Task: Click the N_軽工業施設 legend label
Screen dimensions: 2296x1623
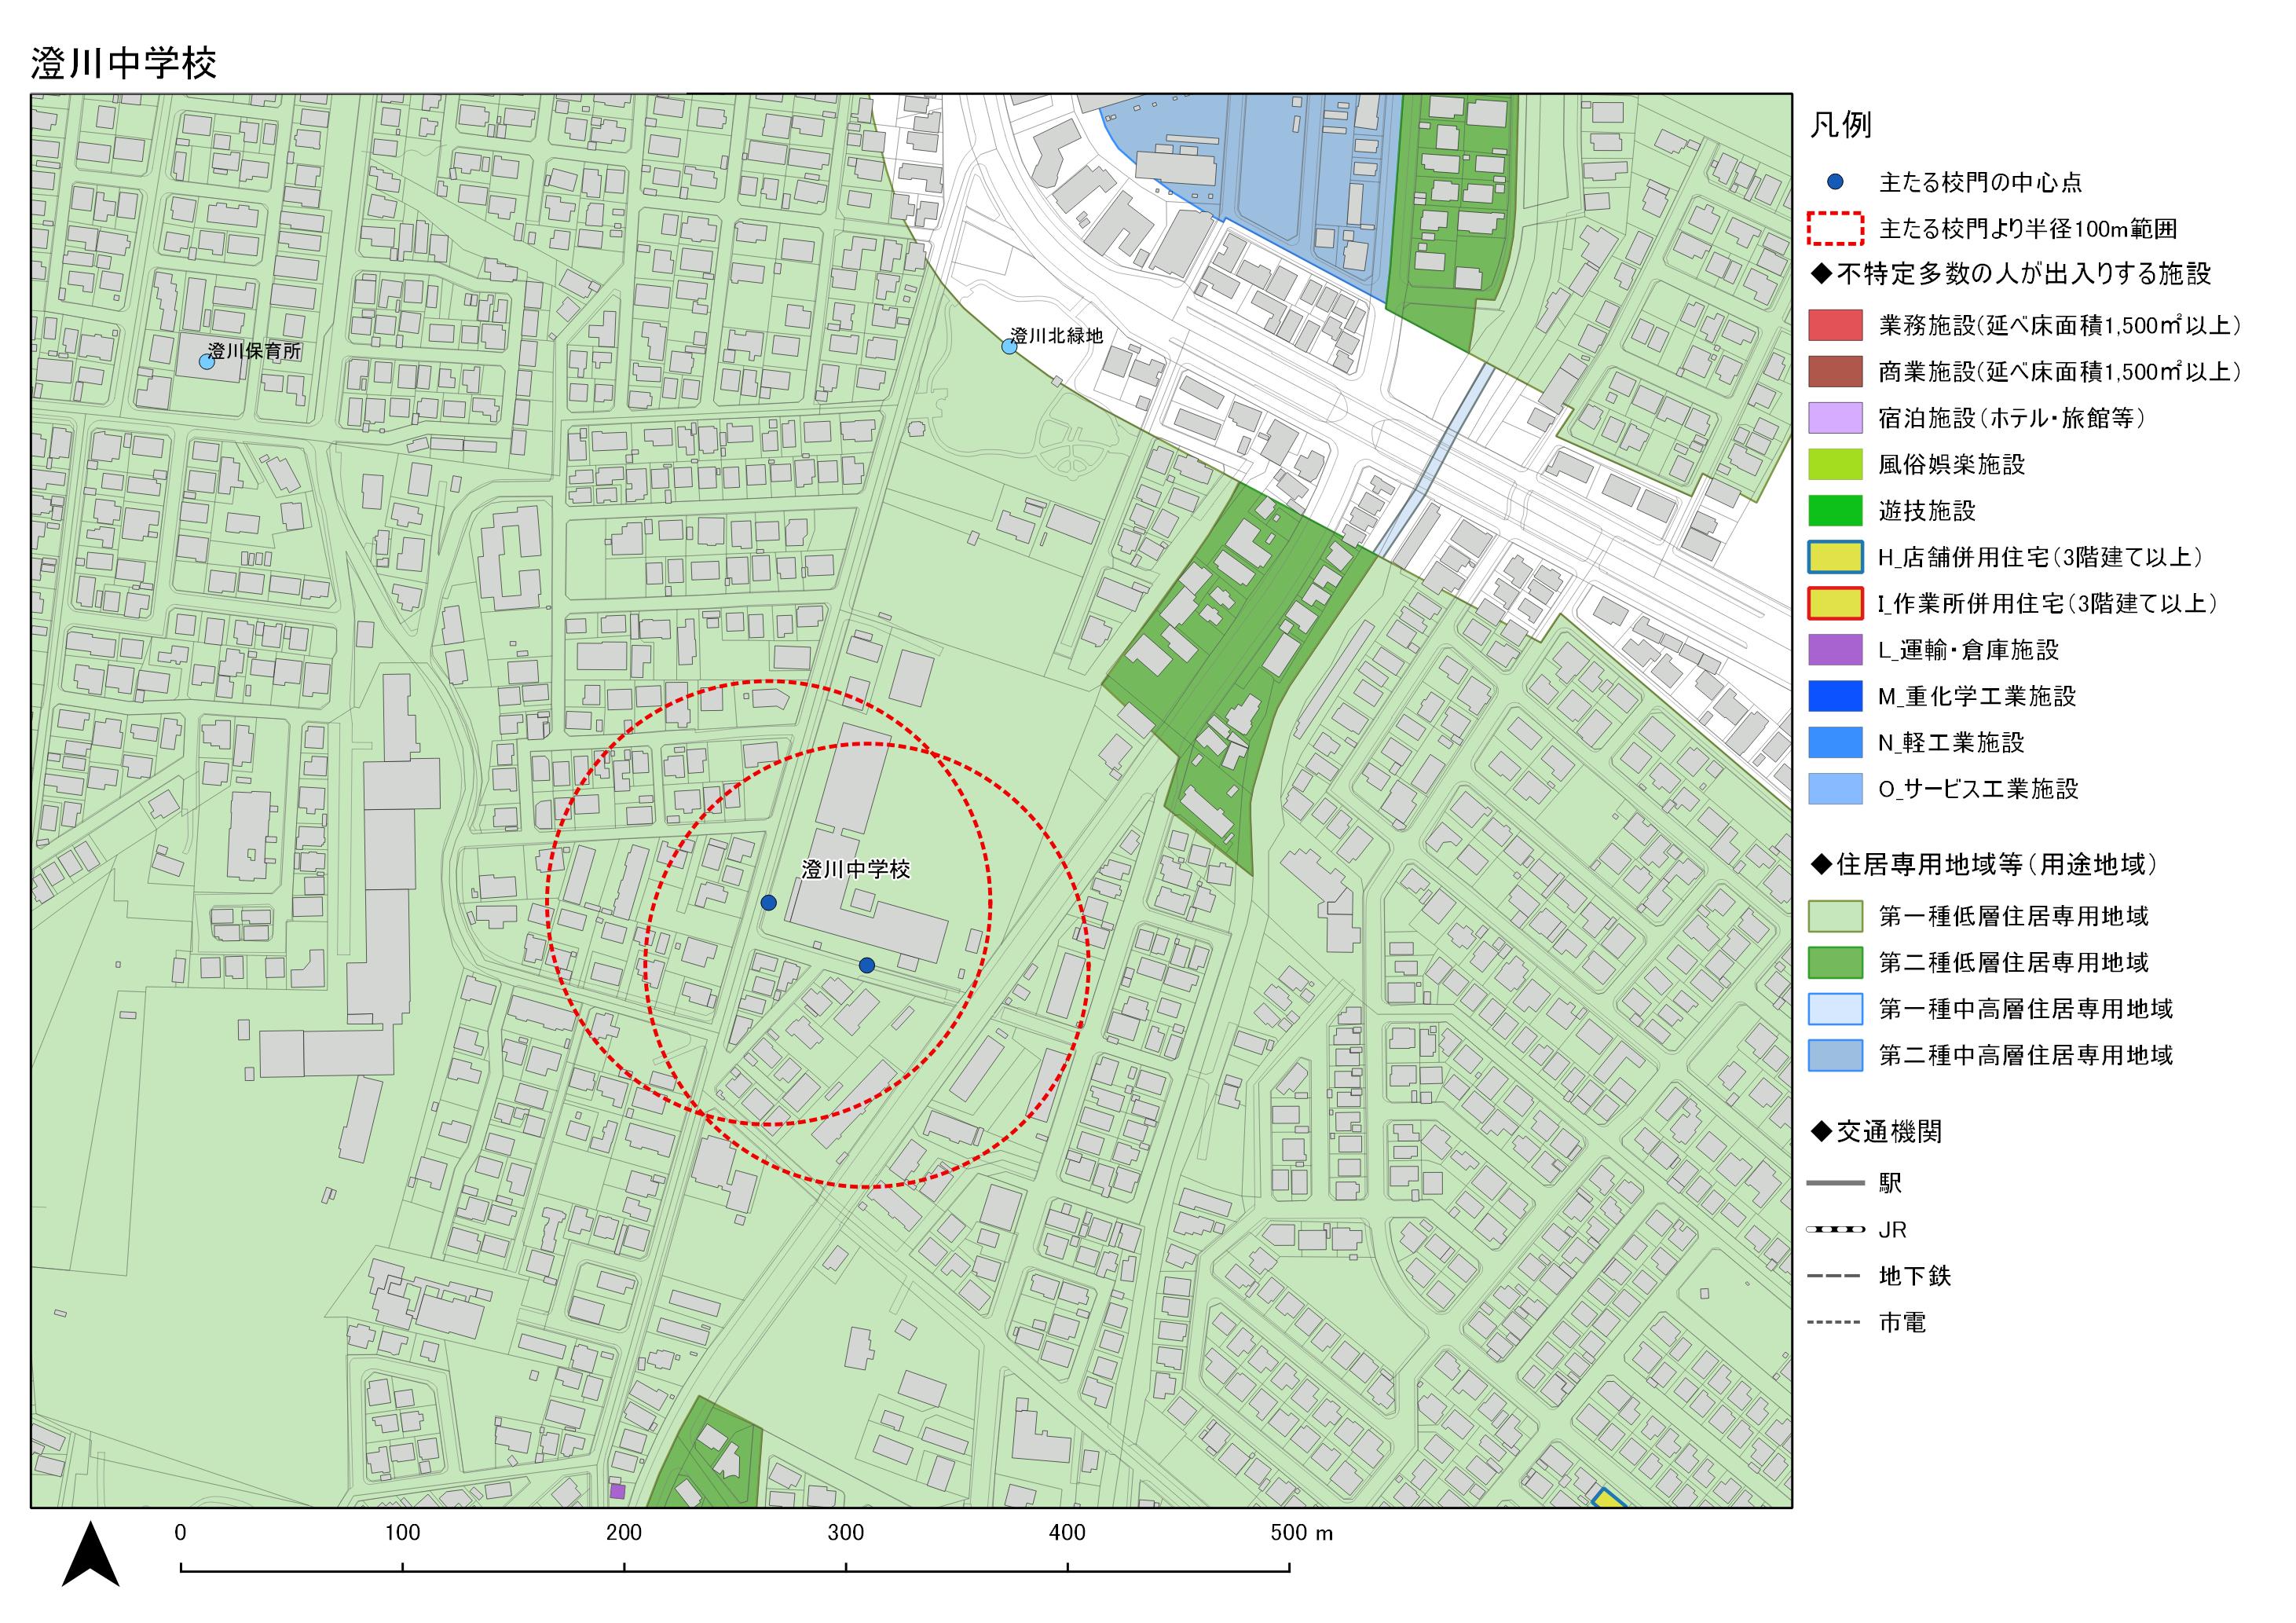Action: 1951,742
